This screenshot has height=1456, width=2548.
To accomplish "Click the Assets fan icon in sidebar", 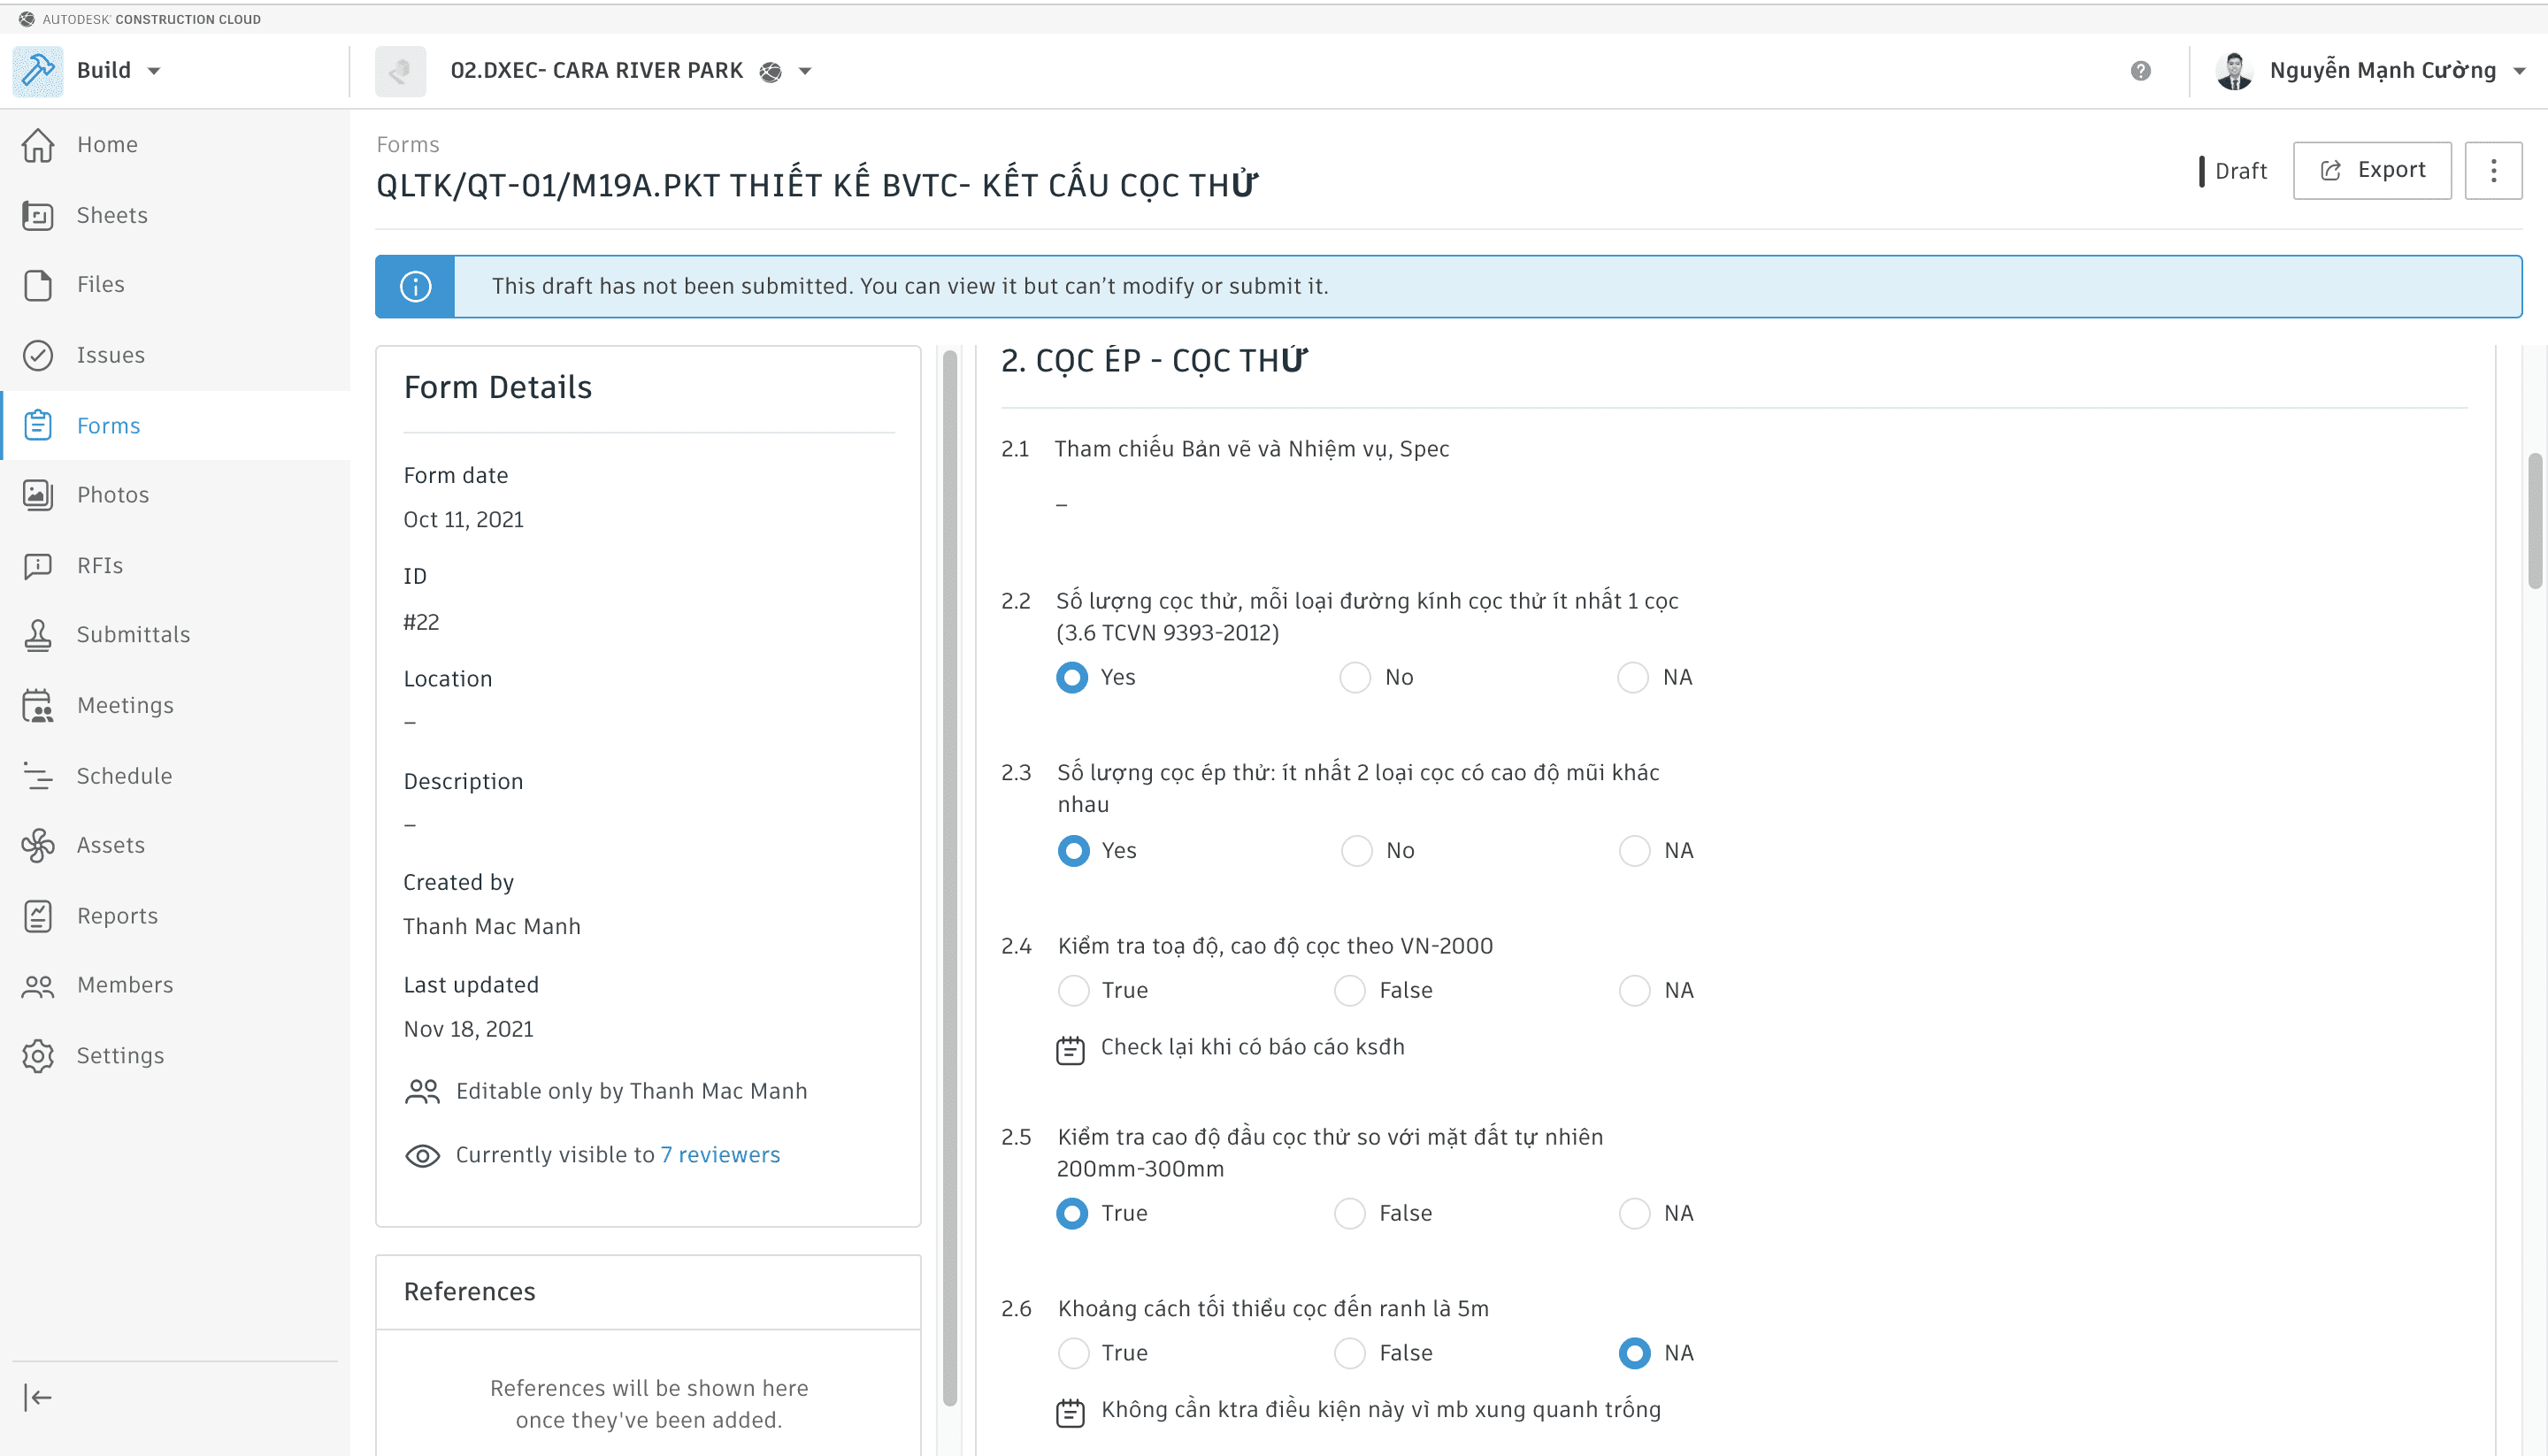I will click(x=38, y=845).
